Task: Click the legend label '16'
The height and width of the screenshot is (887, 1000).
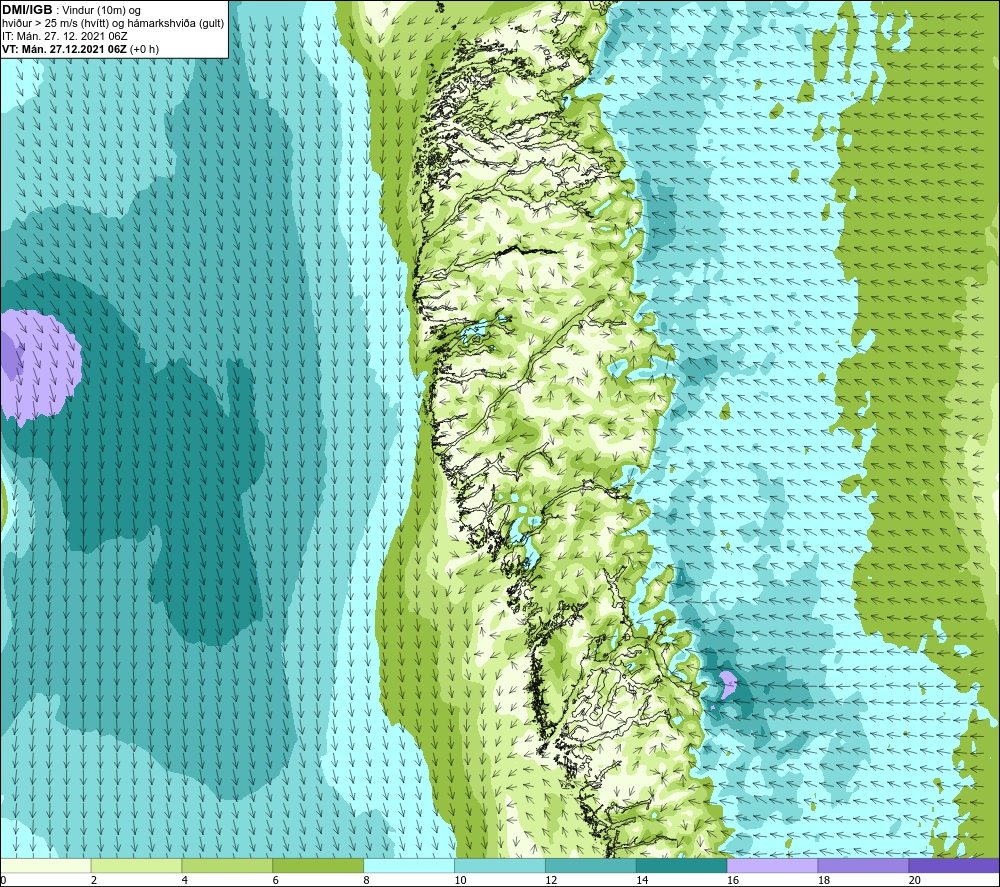Action: point(733,880)
